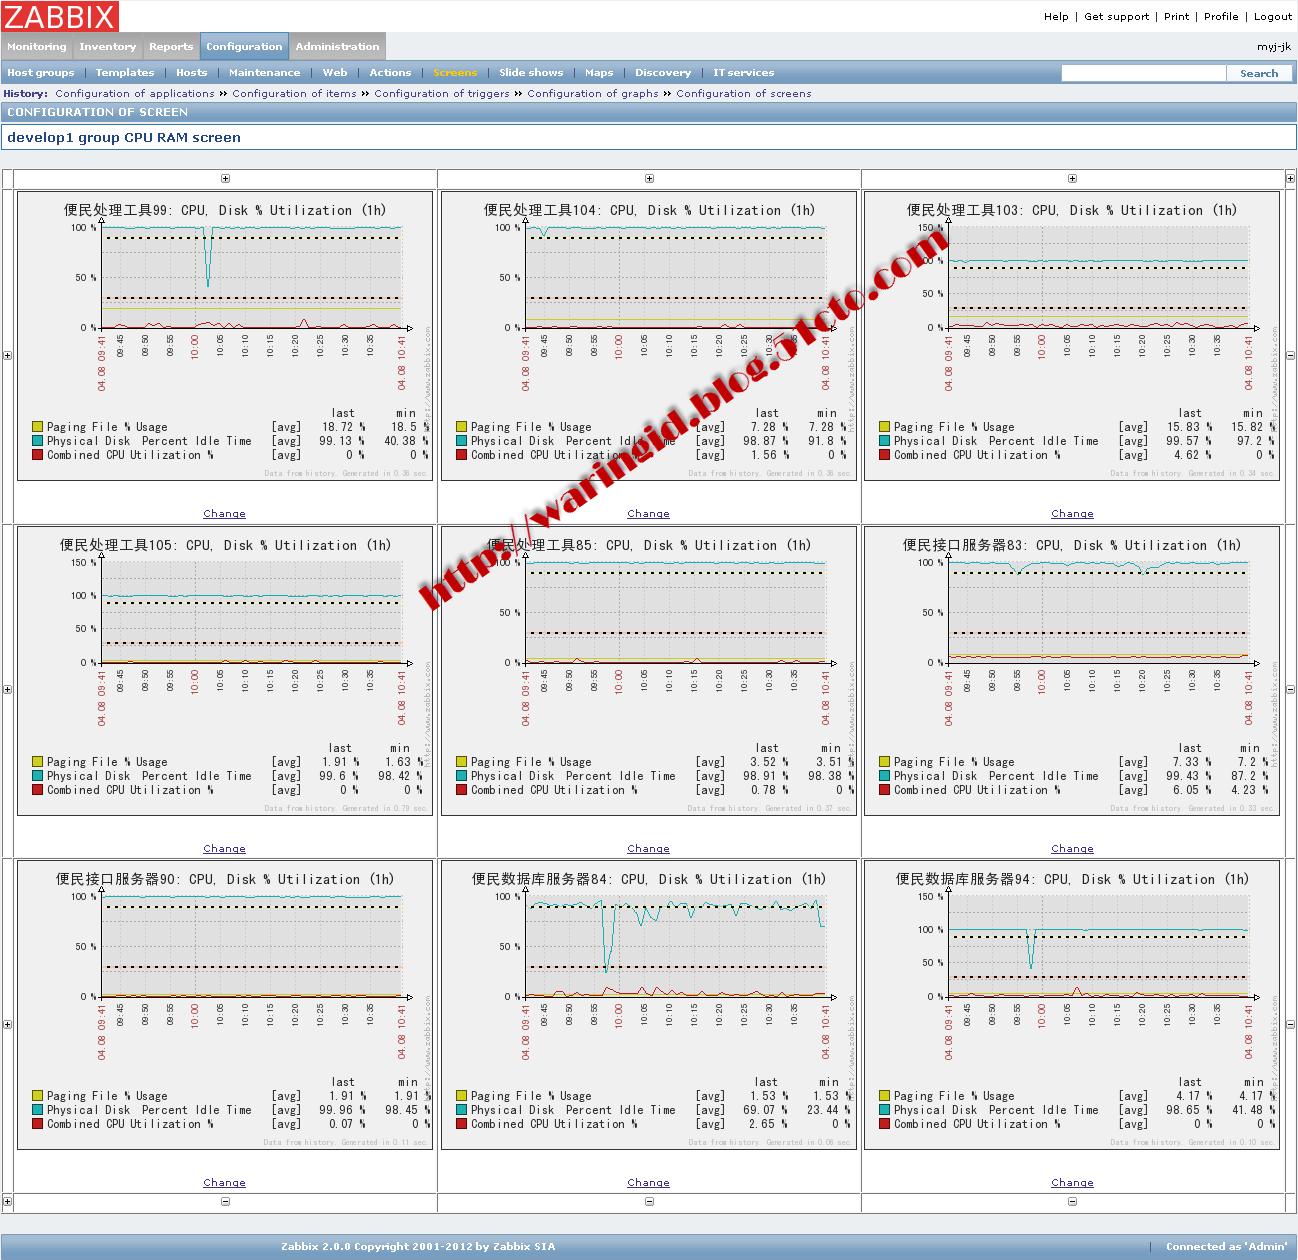Open history link Configuration of screens
The width and height of the screenshot is (1298, 1260).
click(744, 94)
